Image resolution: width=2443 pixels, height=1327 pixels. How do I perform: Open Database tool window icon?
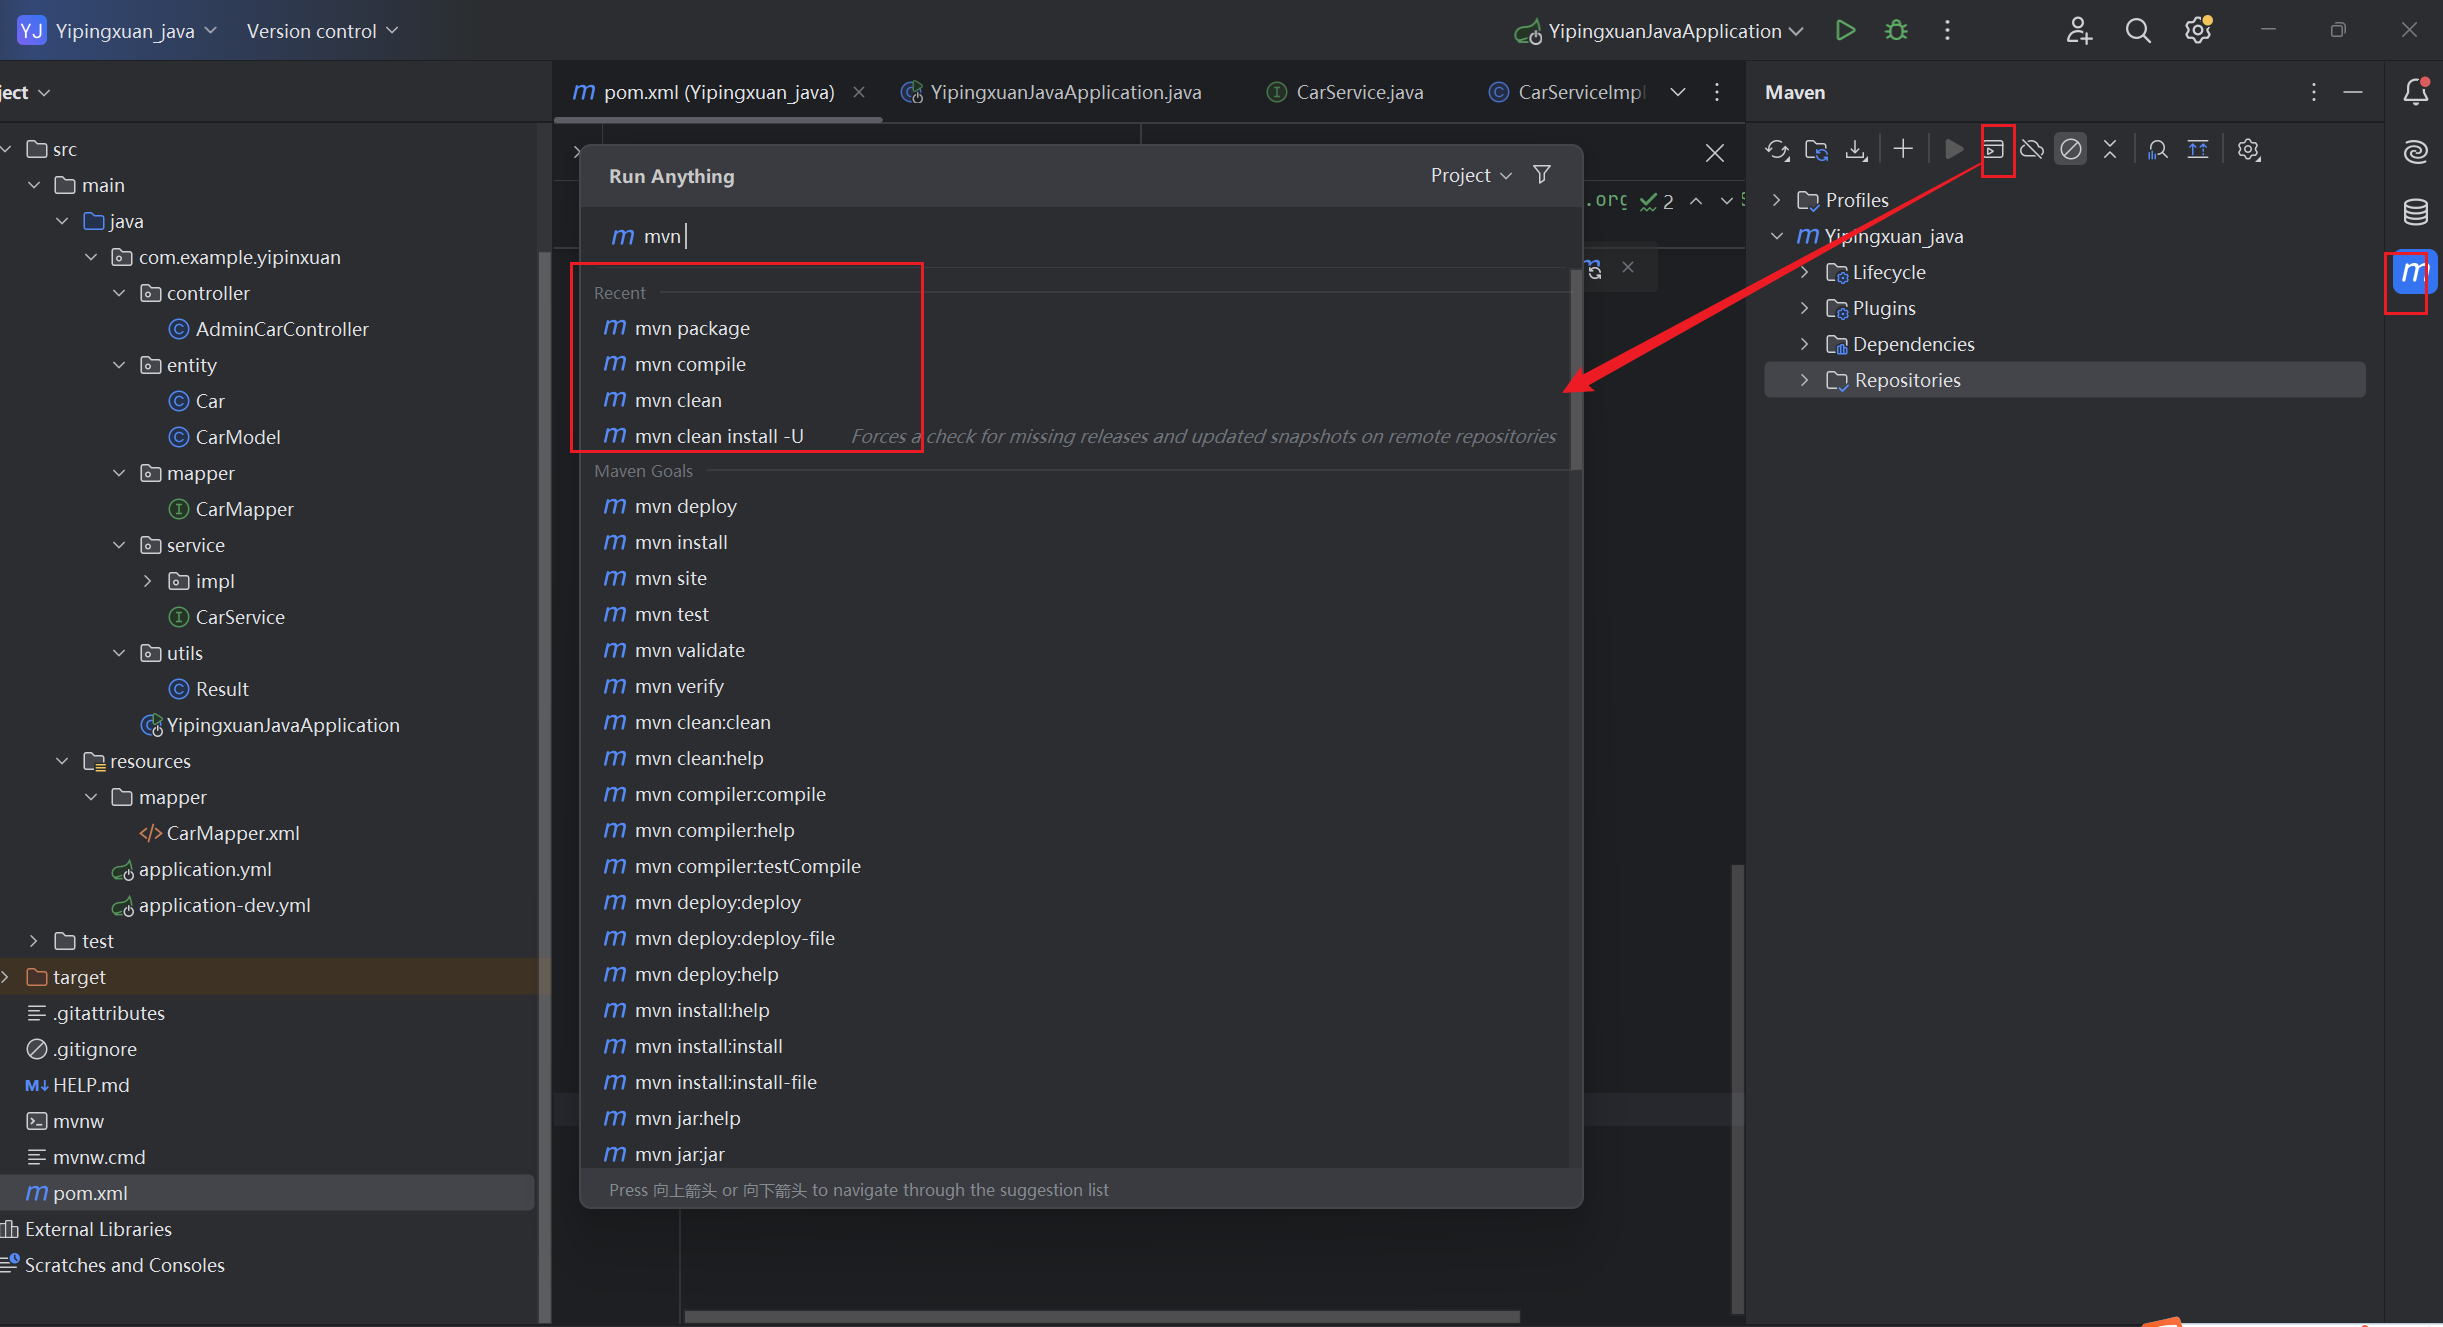pyautogui.click(x=2415, y=212)
